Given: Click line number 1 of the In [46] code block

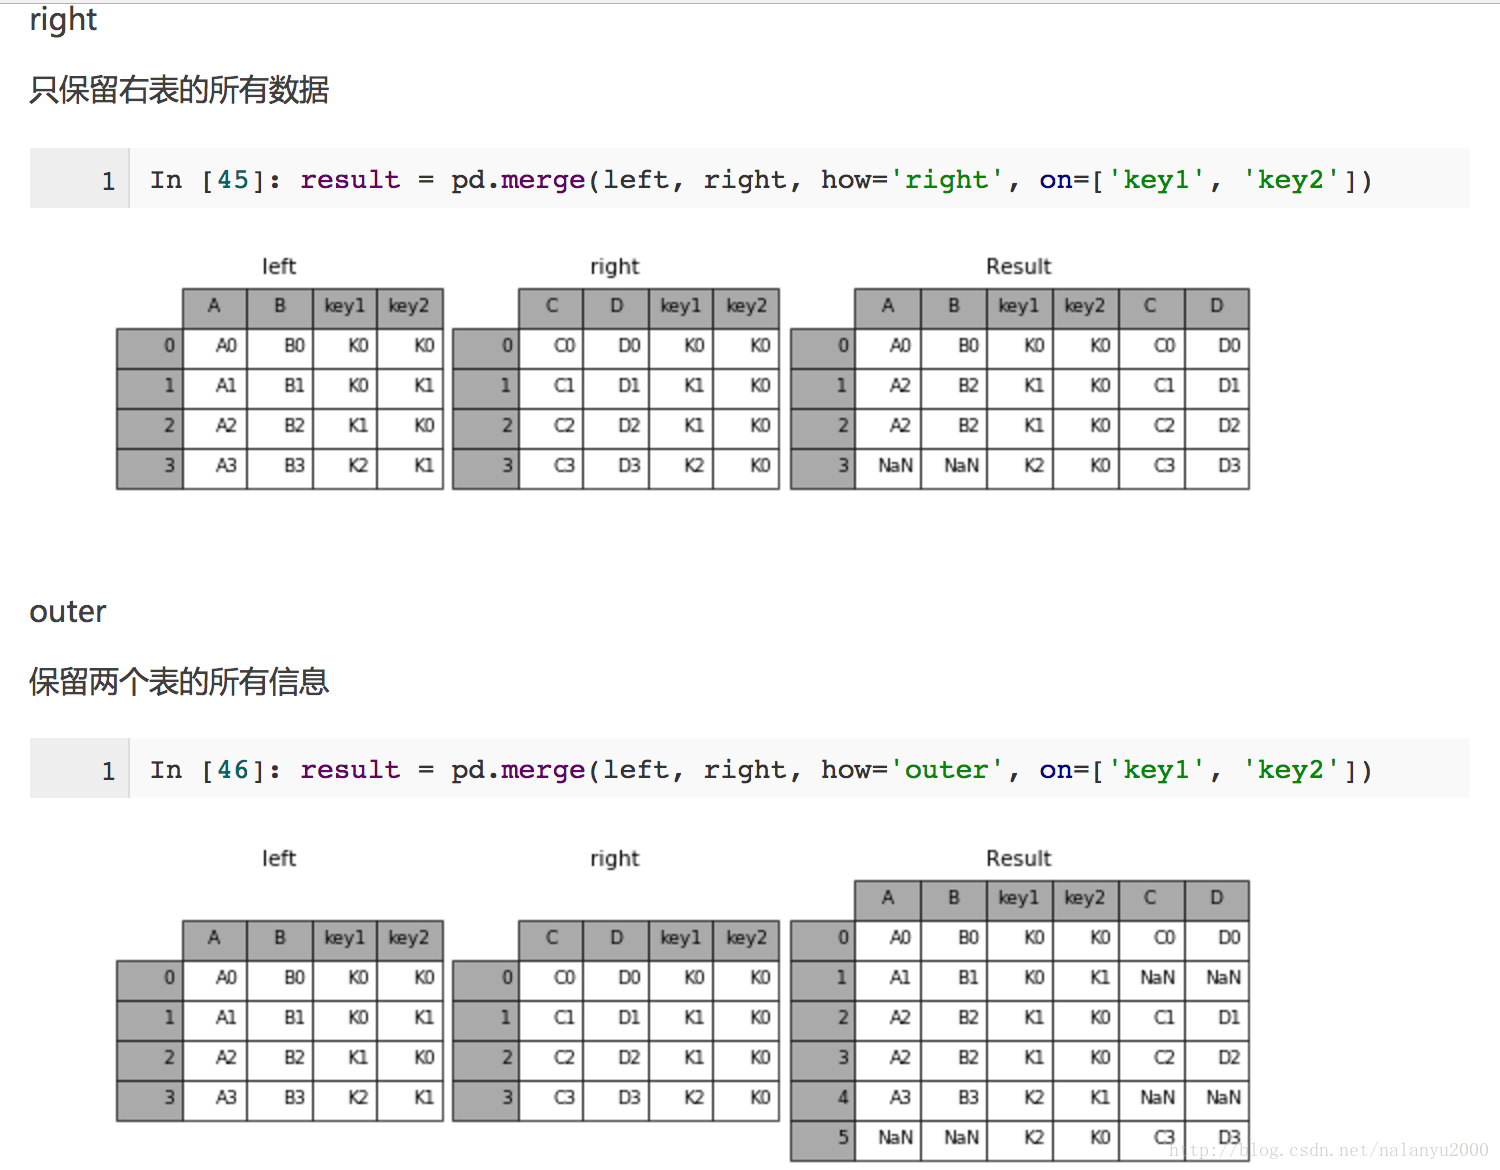Looking at the screenshot, I should click(108, 771).
